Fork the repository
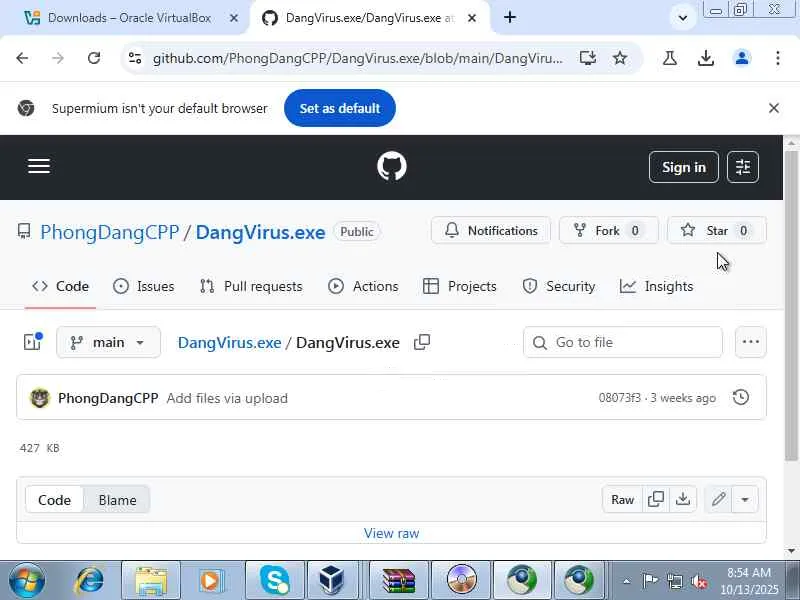 [608, 231]
